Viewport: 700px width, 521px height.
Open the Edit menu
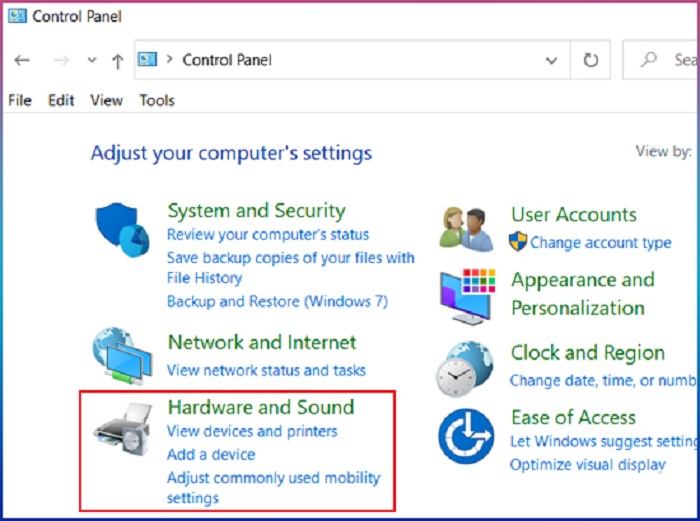[x=61, y=100]
